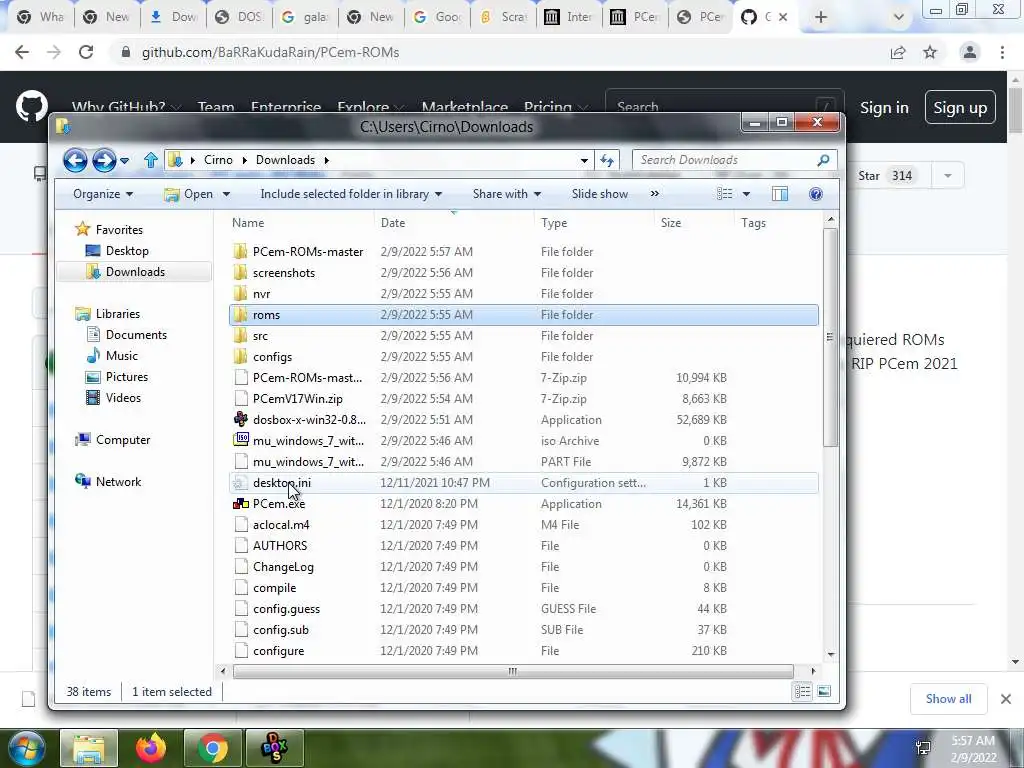This screenshot has width=1024, height=768.
Task: Go up one folder level arrow
Action: (151, 160)
